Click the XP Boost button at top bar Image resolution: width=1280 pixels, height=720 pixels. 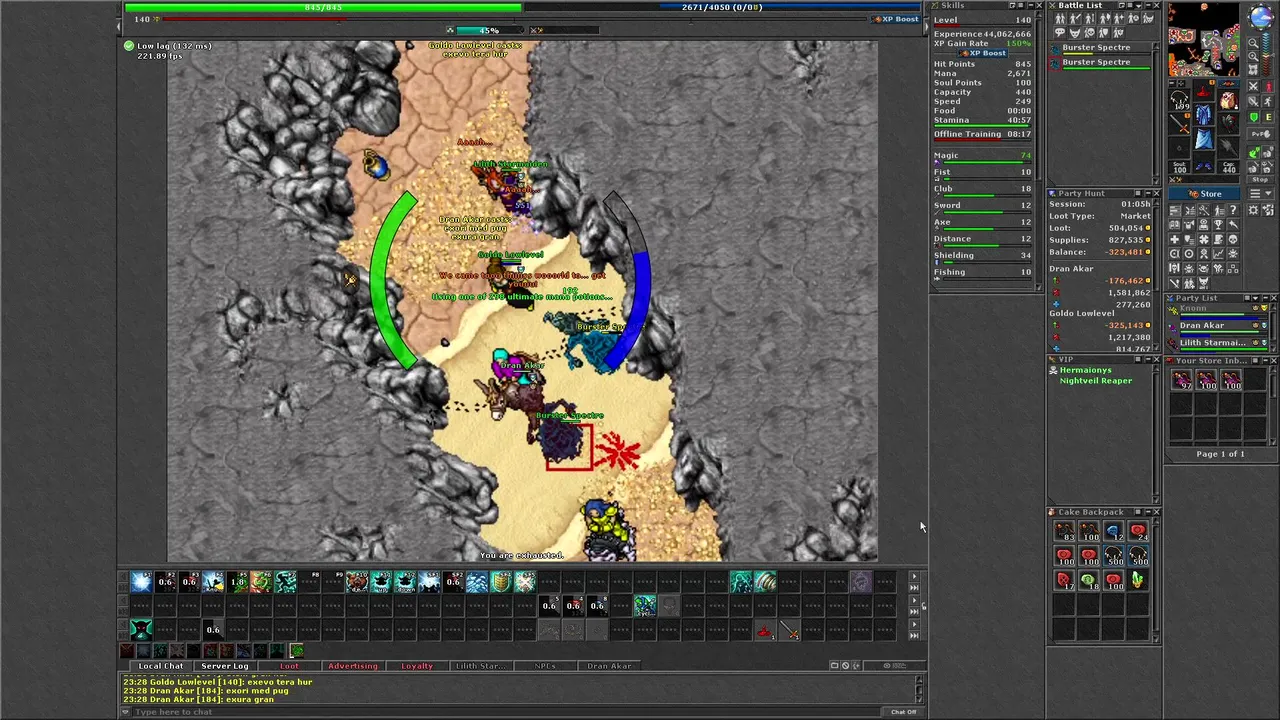tap(896, 19)
